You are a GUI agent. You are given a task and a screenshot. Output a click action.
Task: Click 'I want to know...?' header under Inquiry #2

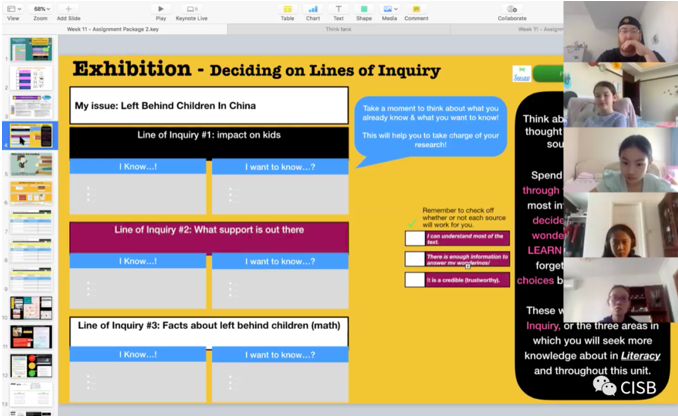[x=280, y=262]
